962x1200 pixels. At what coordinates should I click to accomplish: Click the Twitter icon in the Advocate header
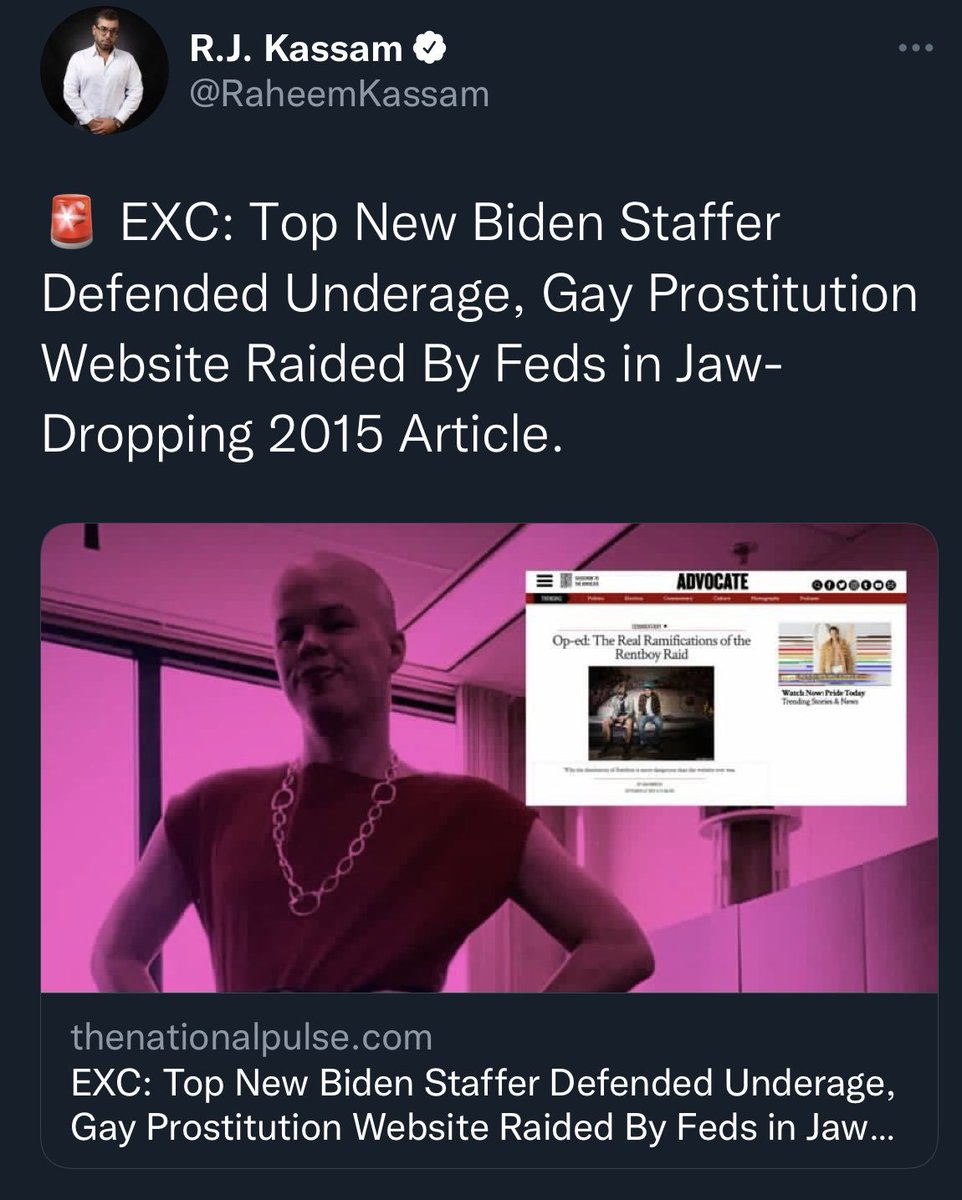click(841, 585)
